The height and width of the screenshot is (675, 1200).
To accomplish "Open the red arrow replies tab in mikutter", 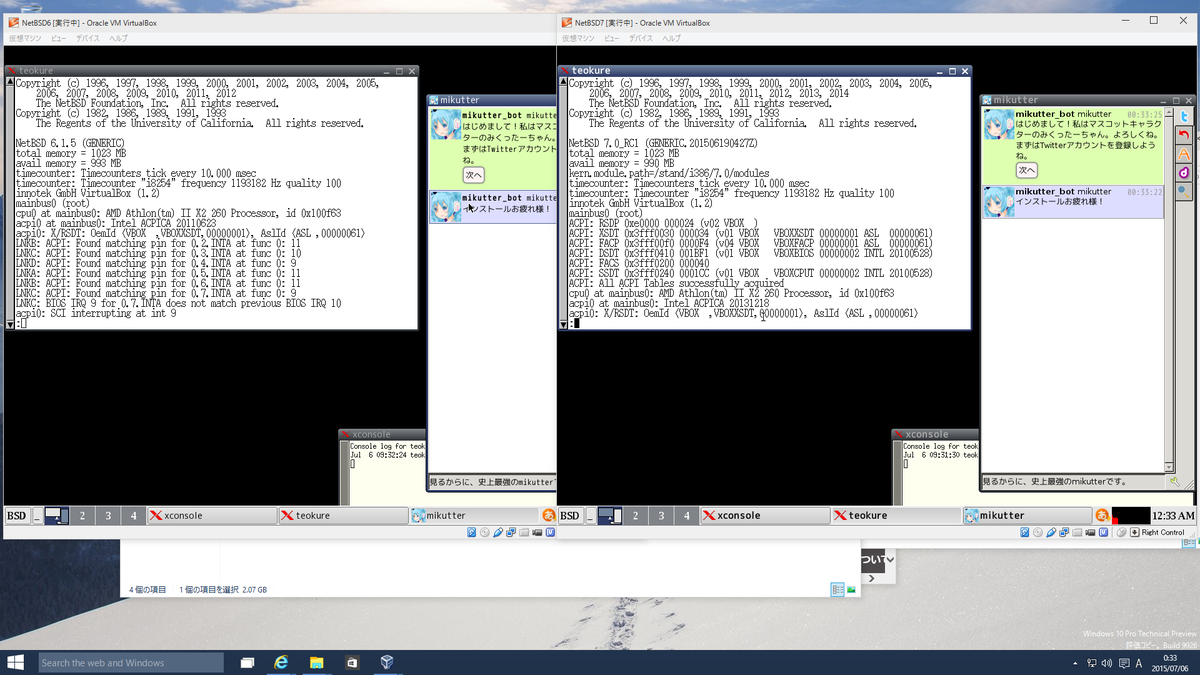I will 1185,135.
